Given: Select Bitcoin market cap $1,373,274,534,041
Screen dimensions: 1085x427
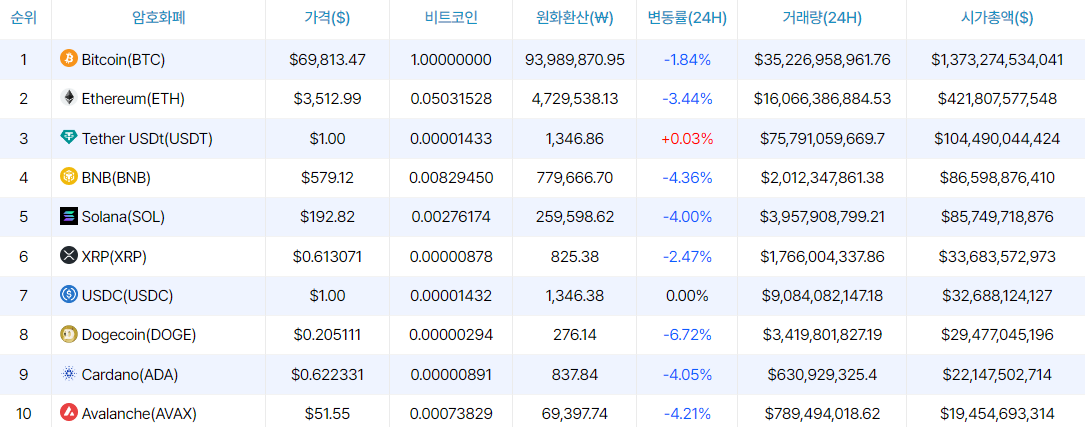Looking at the screenshot, I should point(997,60).
